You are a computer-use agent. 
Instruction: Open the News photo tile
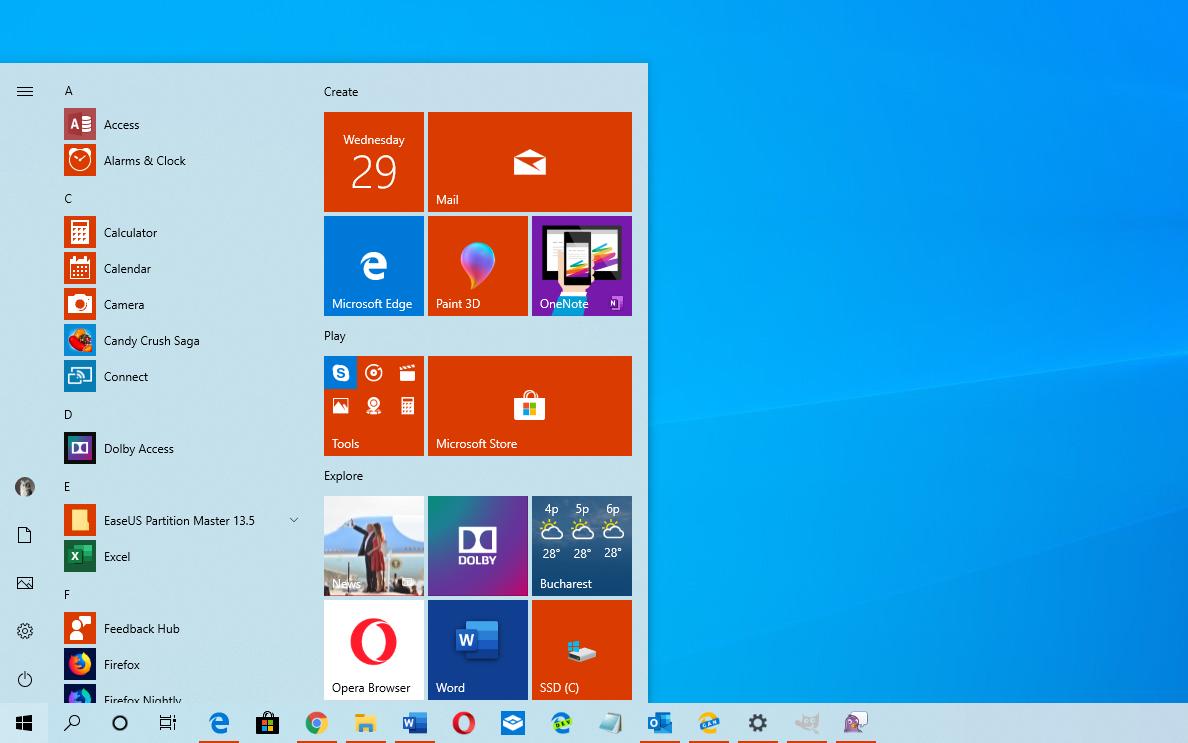(x=373, y=546)
